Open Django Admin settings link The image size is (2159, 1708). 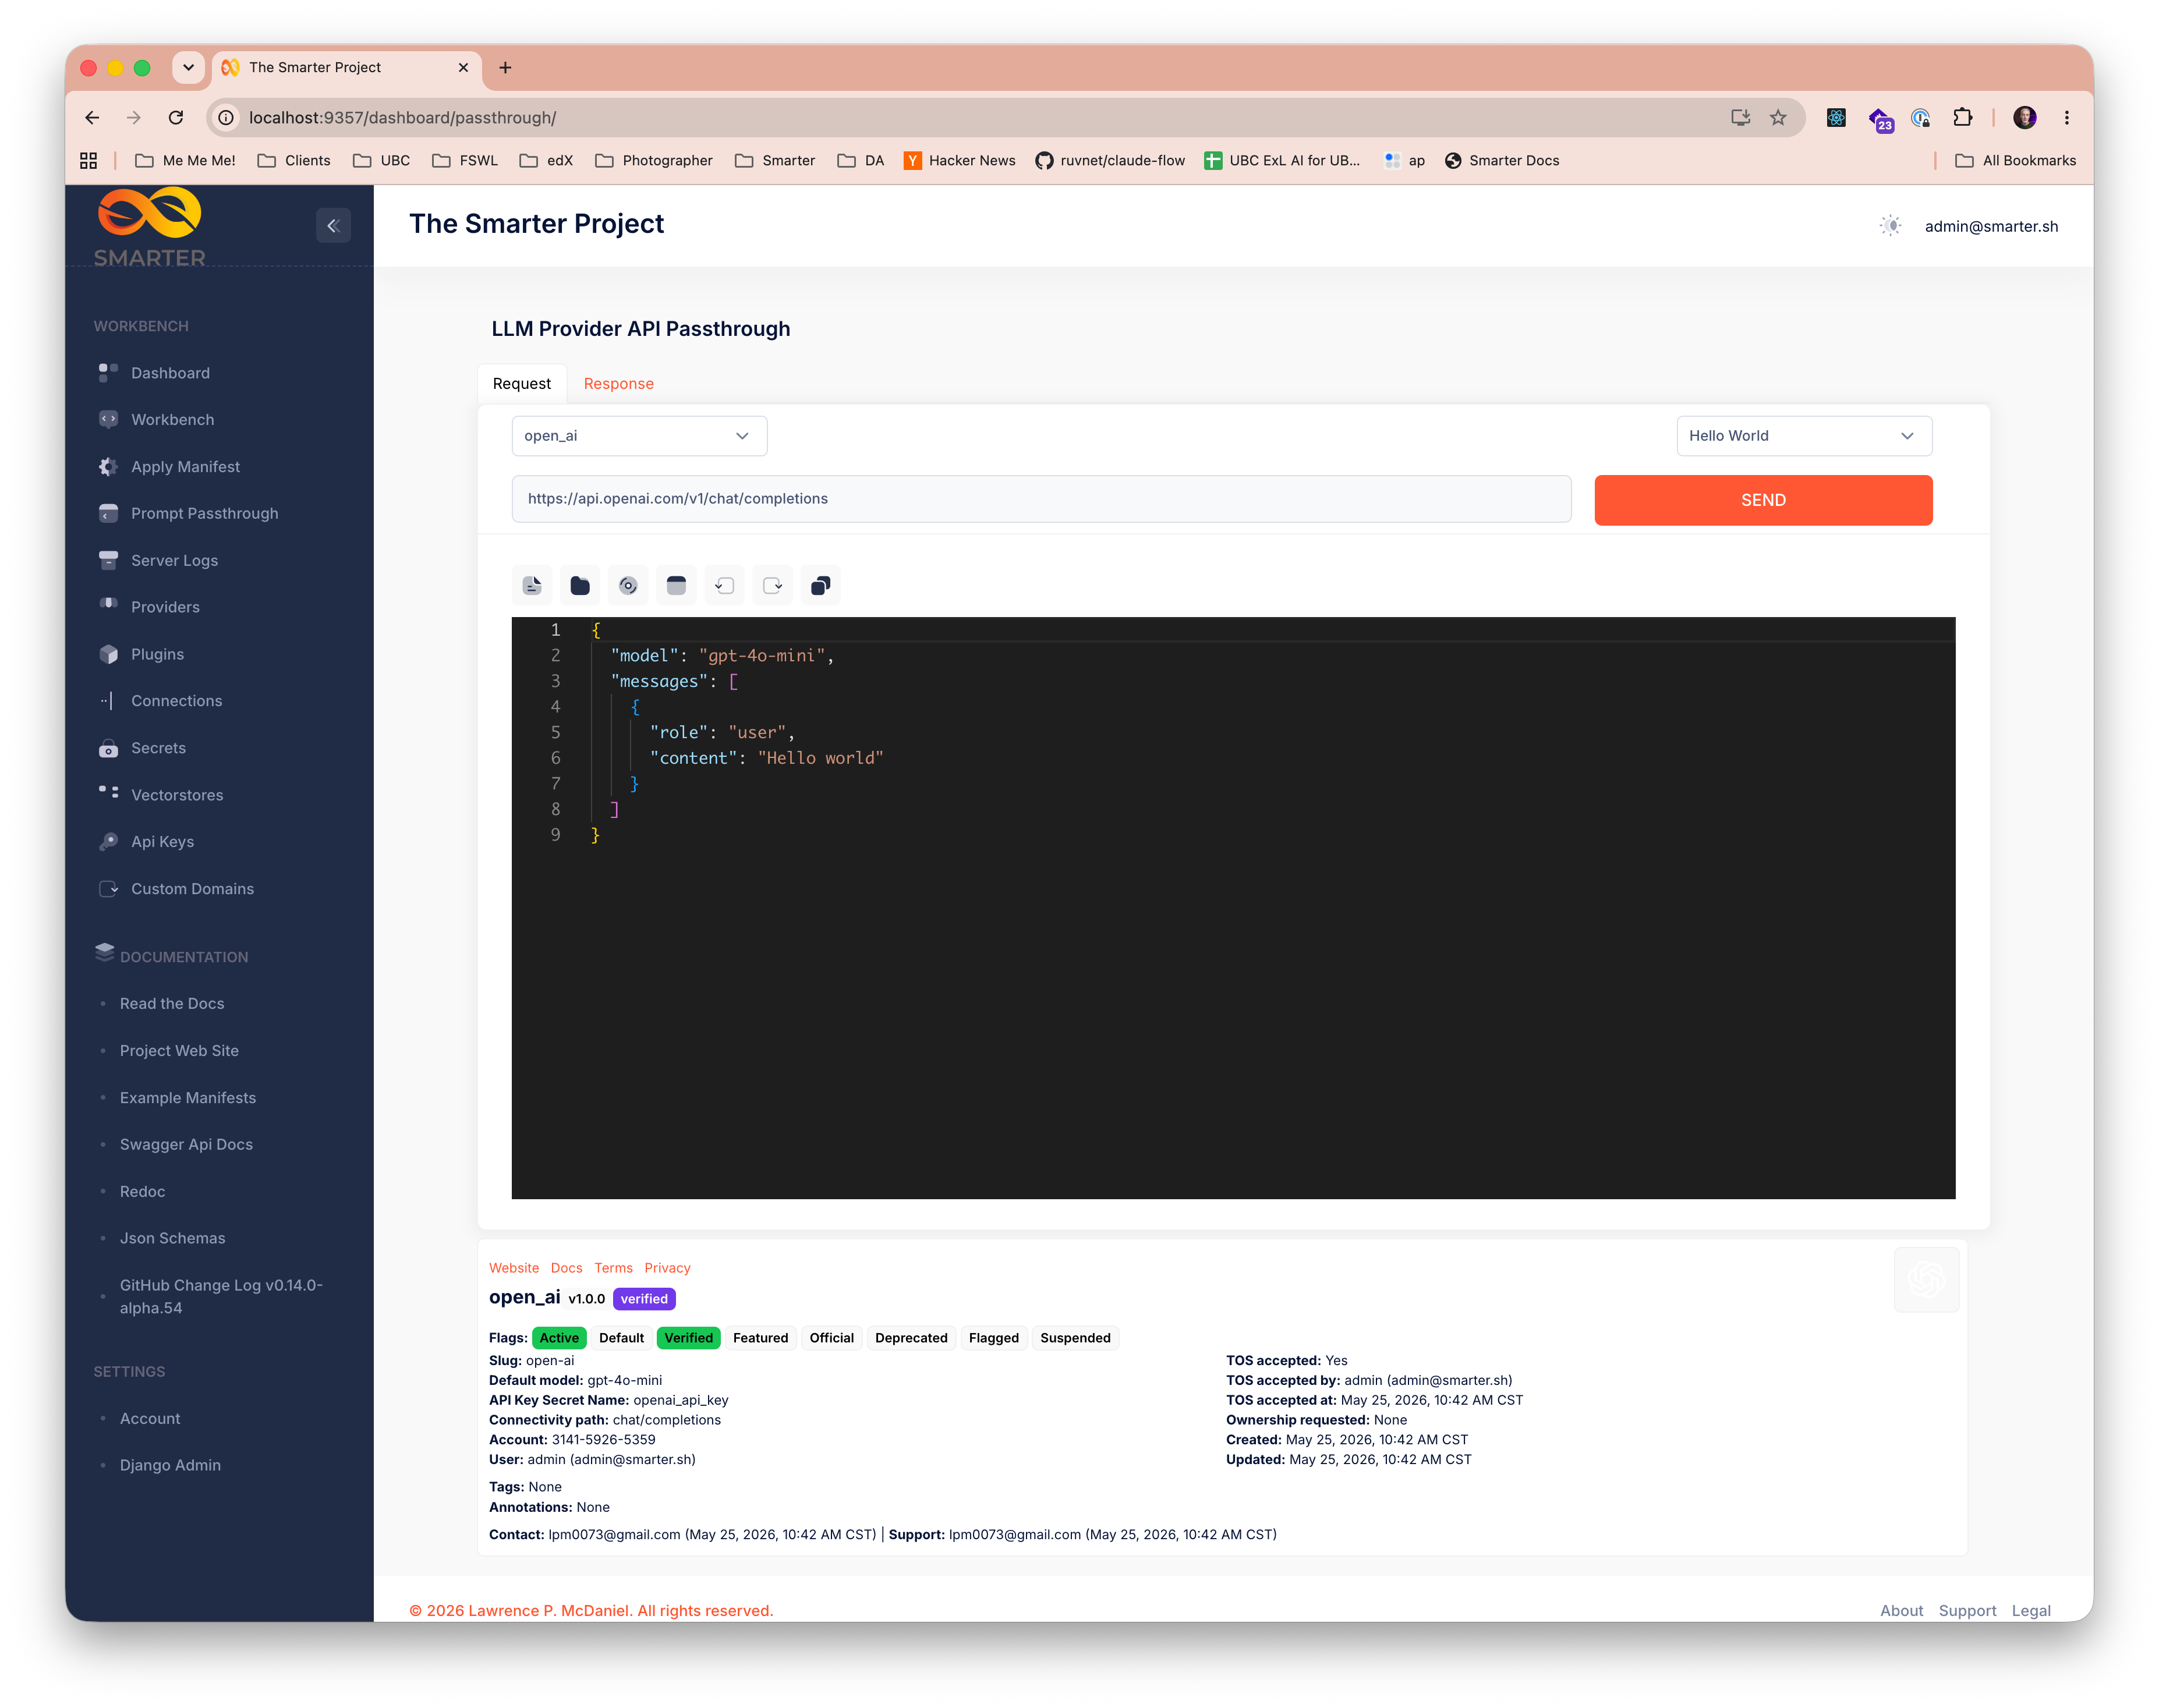click(170, 1466)
